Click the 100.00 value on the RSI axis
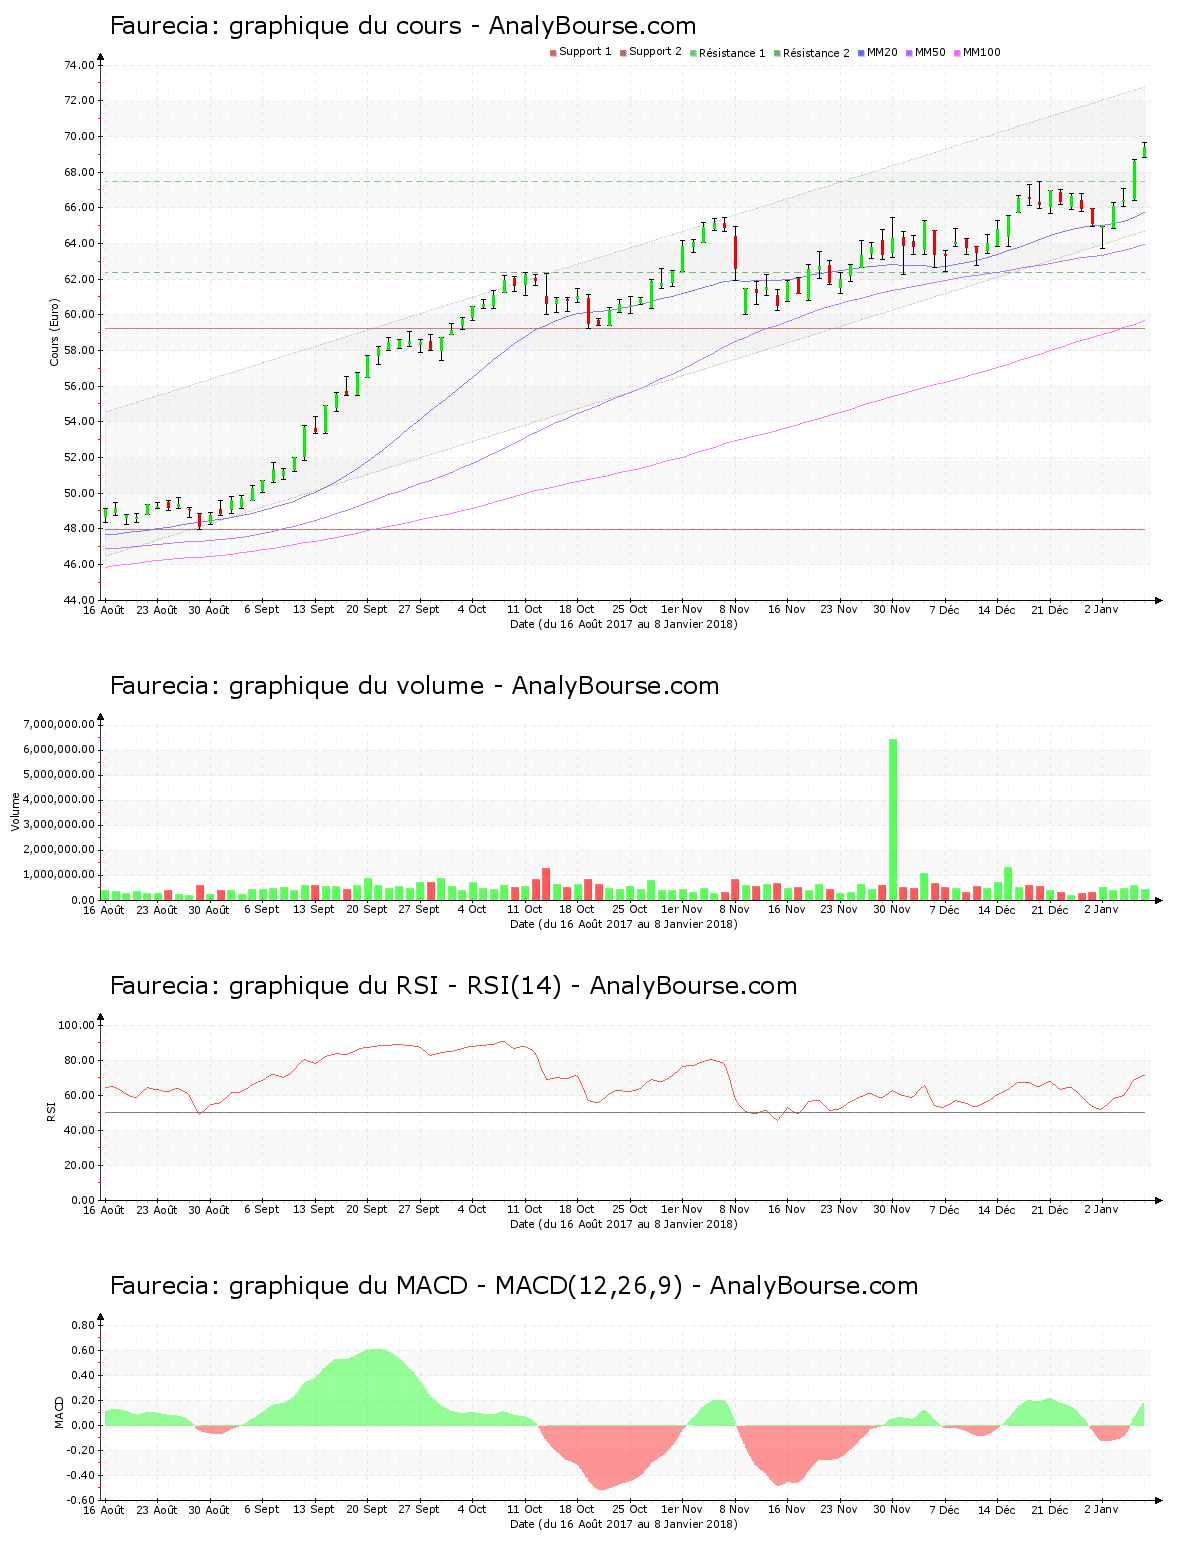 point(76,1025)
